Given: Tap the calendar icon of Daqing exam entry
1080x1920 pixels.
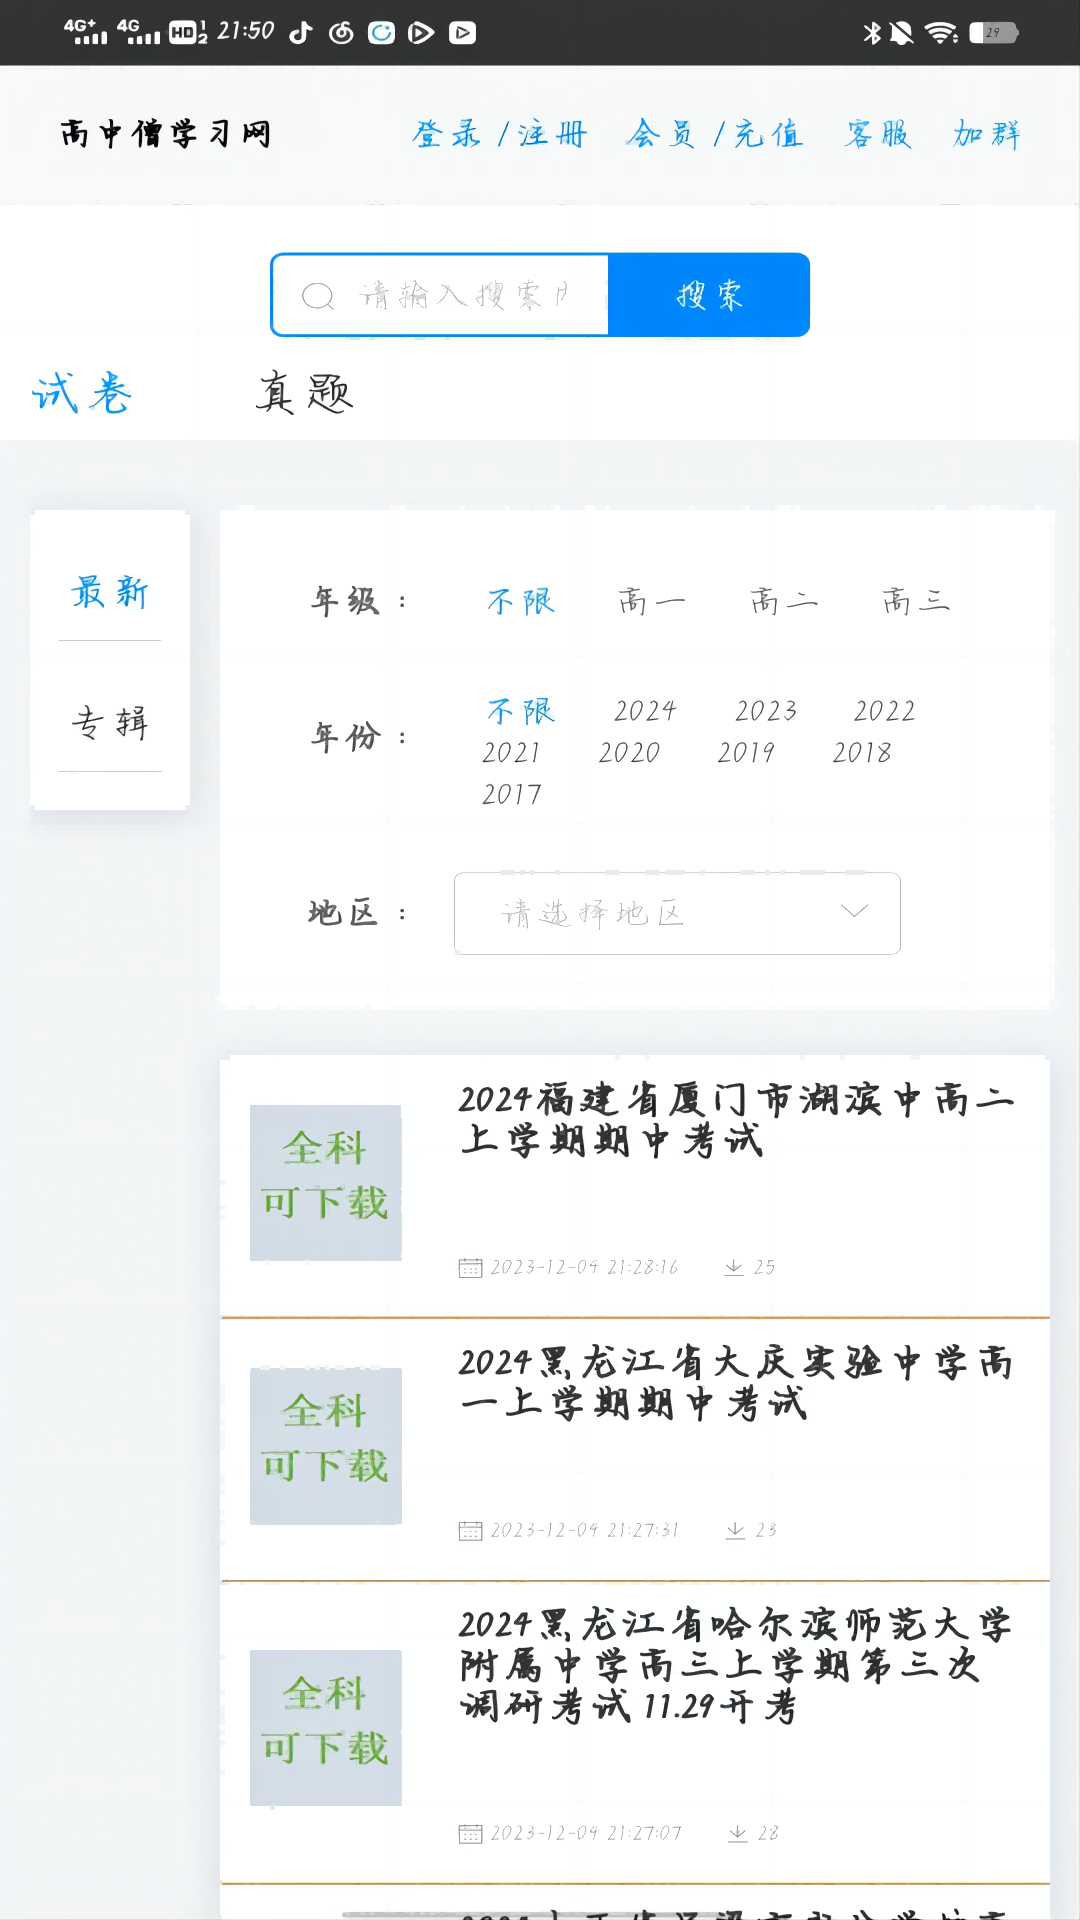Looking at the screenshot, I should click(470, 1530).
